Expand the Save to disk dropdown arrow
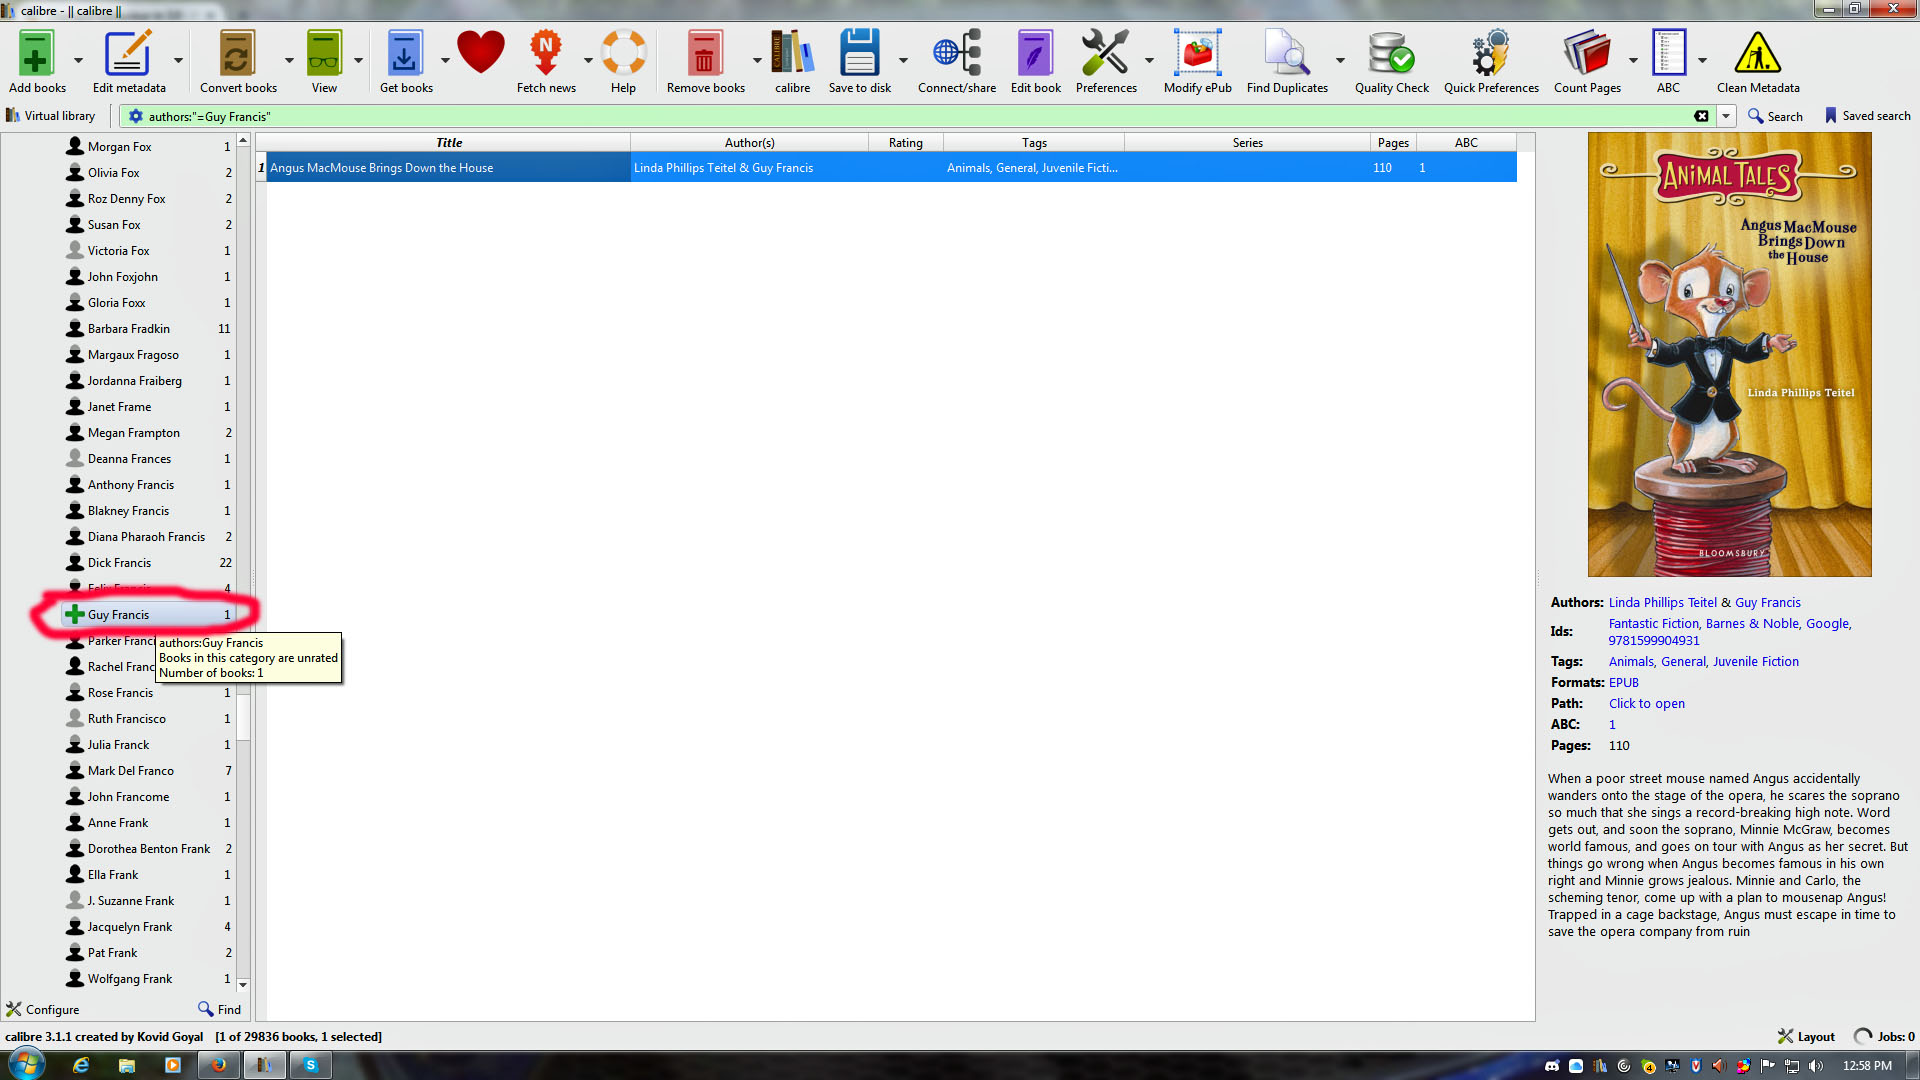Viewport: 1920px width, 1080px height. click(x=903, y=60)
